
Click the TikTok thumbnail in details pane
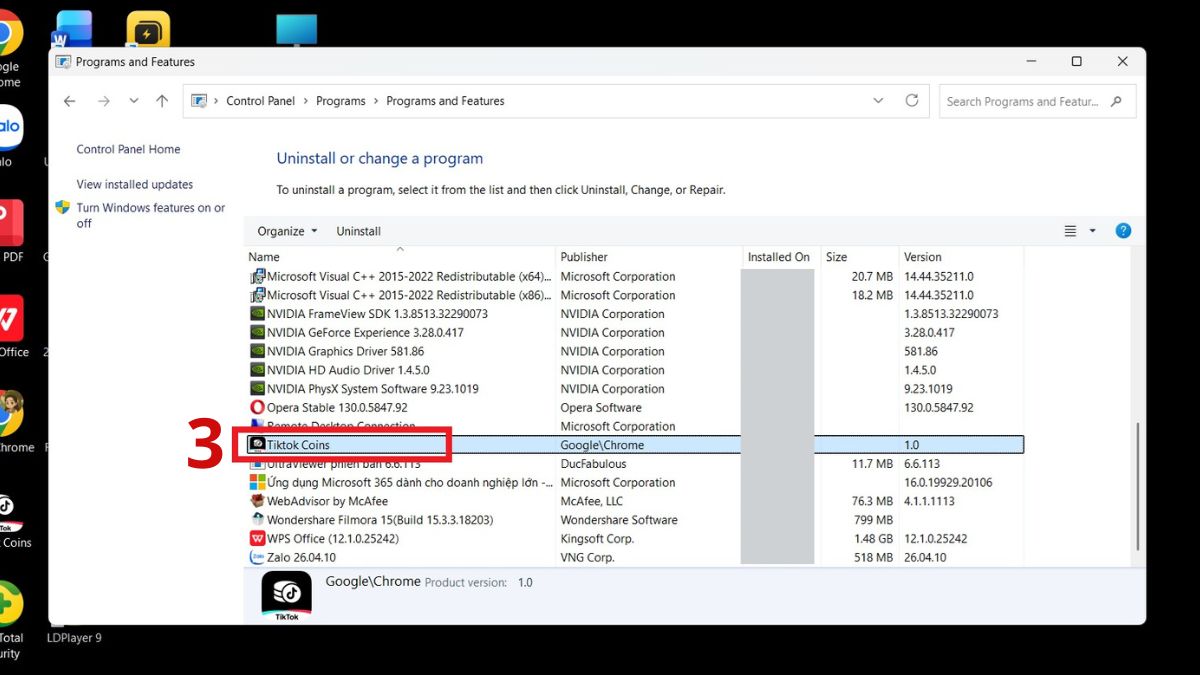(286, 598)
